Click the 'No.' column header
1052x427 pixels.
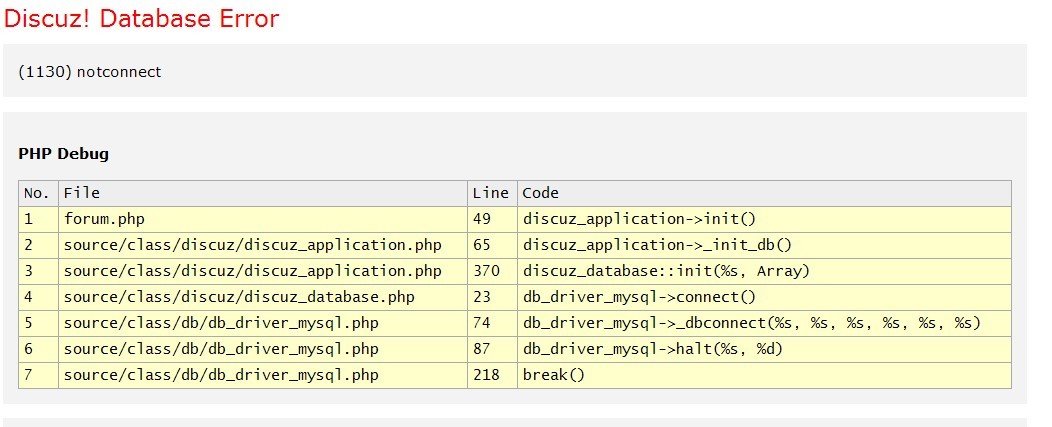(38, 193)
